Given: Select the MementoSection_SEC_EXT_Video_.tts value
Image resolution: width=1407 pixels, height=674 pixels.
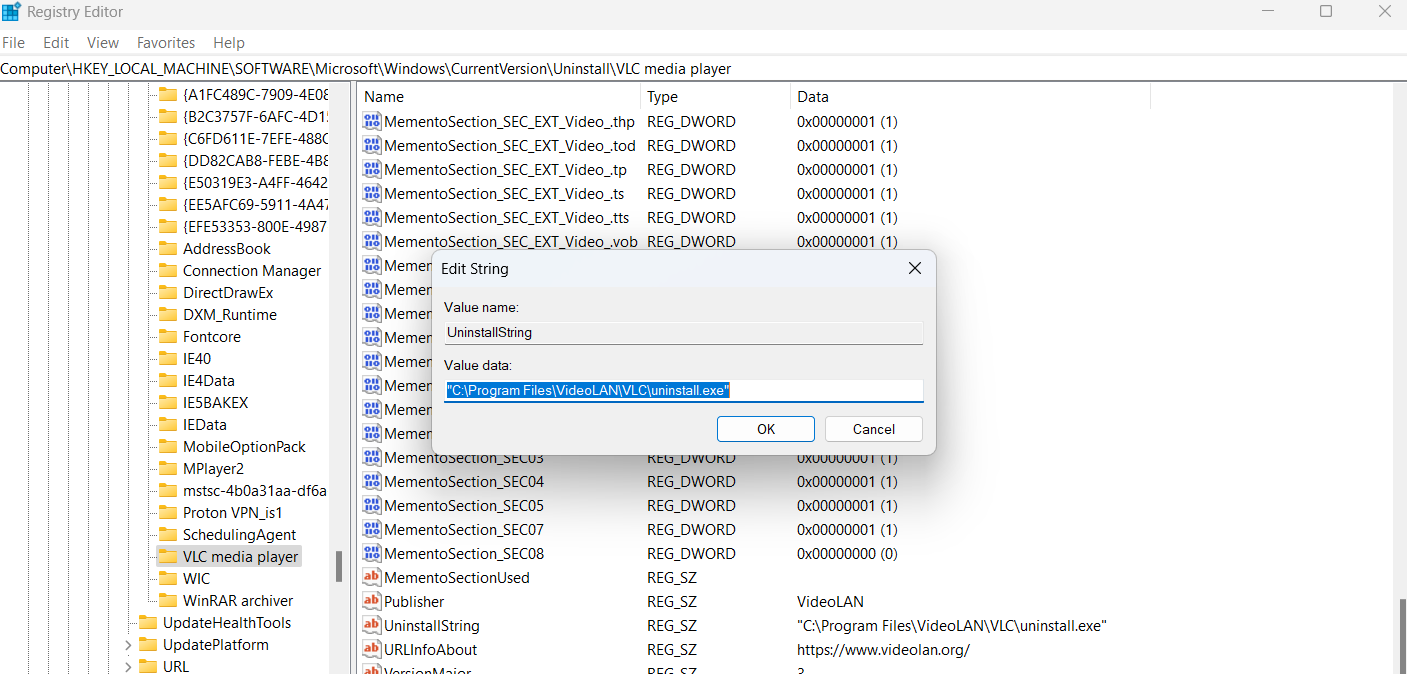Looking at the screenshot, I should 507,218.
